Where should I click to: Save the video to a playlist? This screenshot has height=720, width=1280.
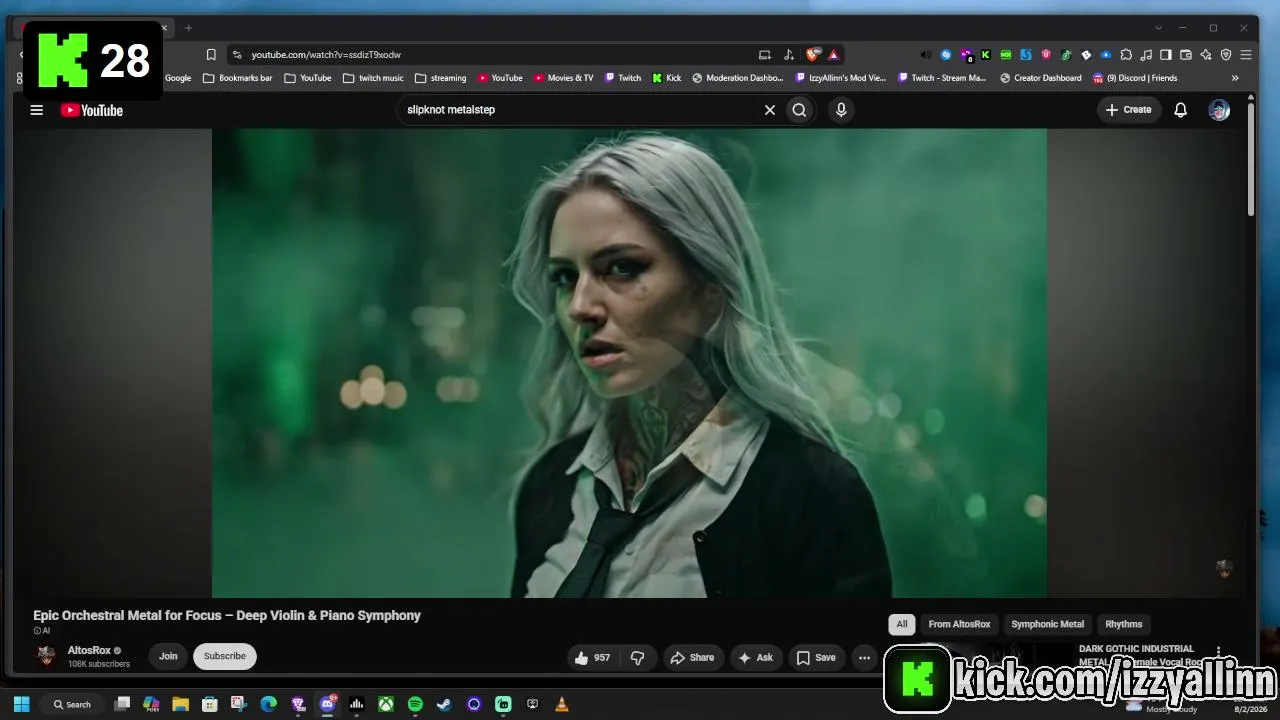[x=816, y=657]
